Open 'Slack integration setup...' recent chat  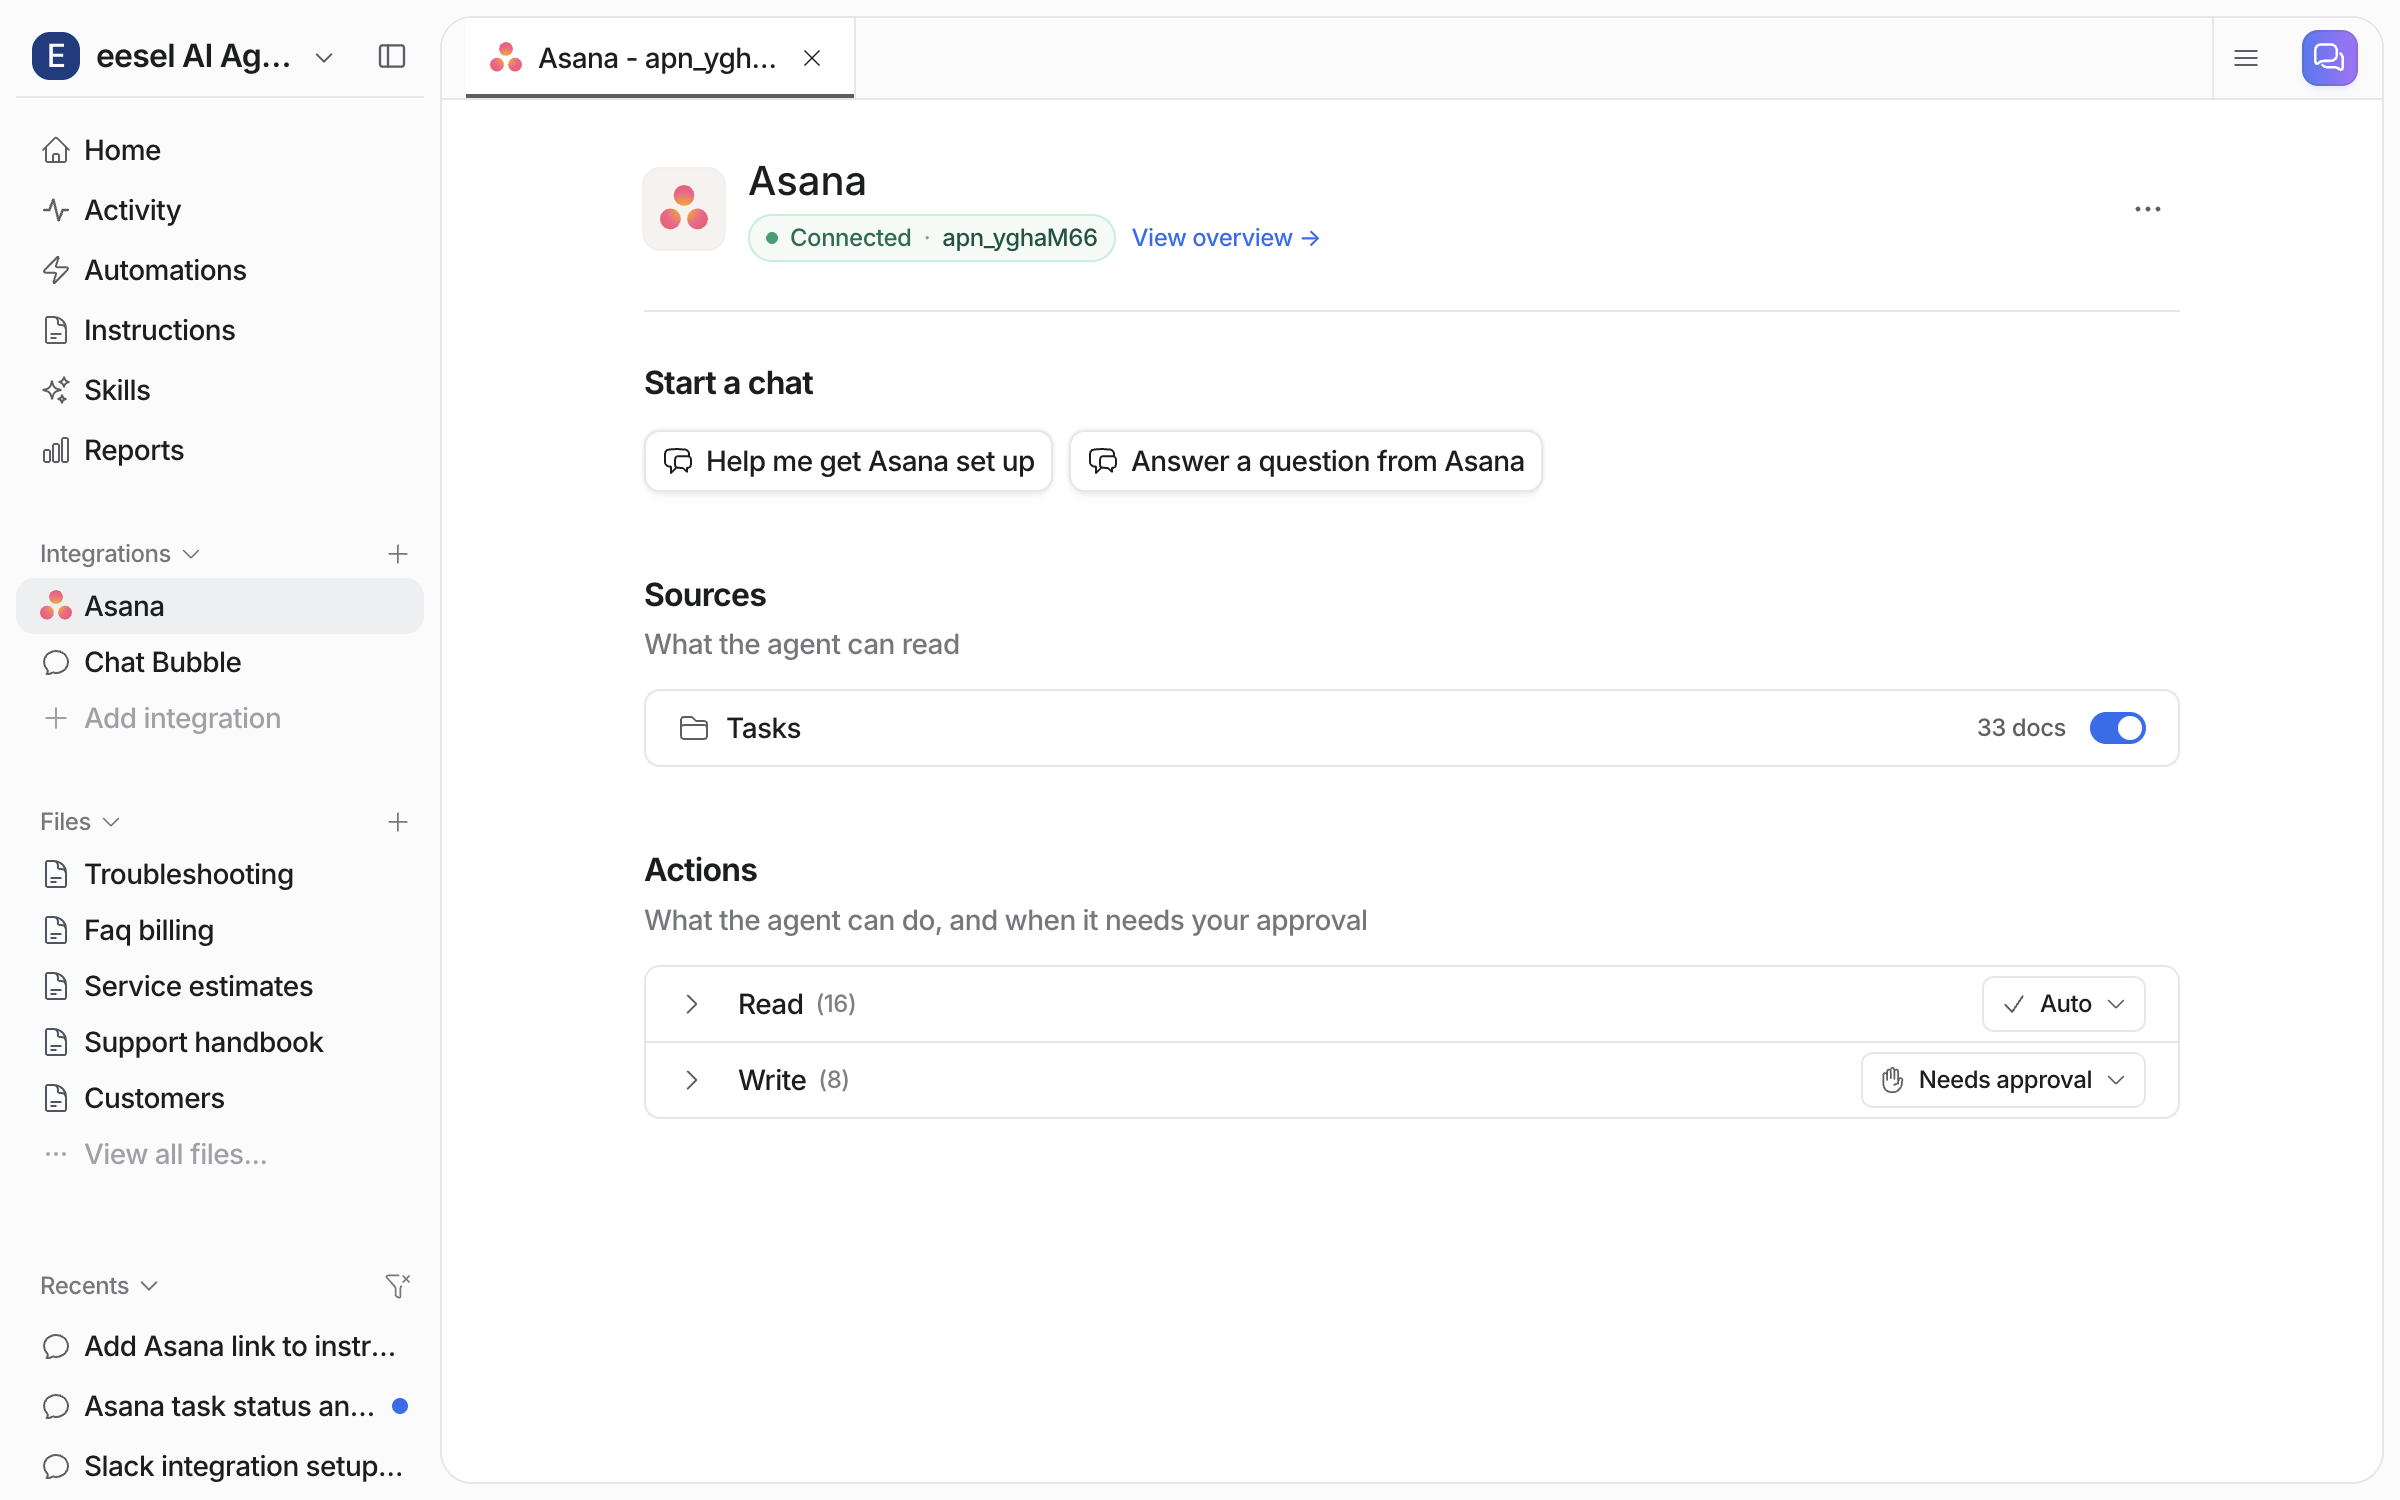220,1466
